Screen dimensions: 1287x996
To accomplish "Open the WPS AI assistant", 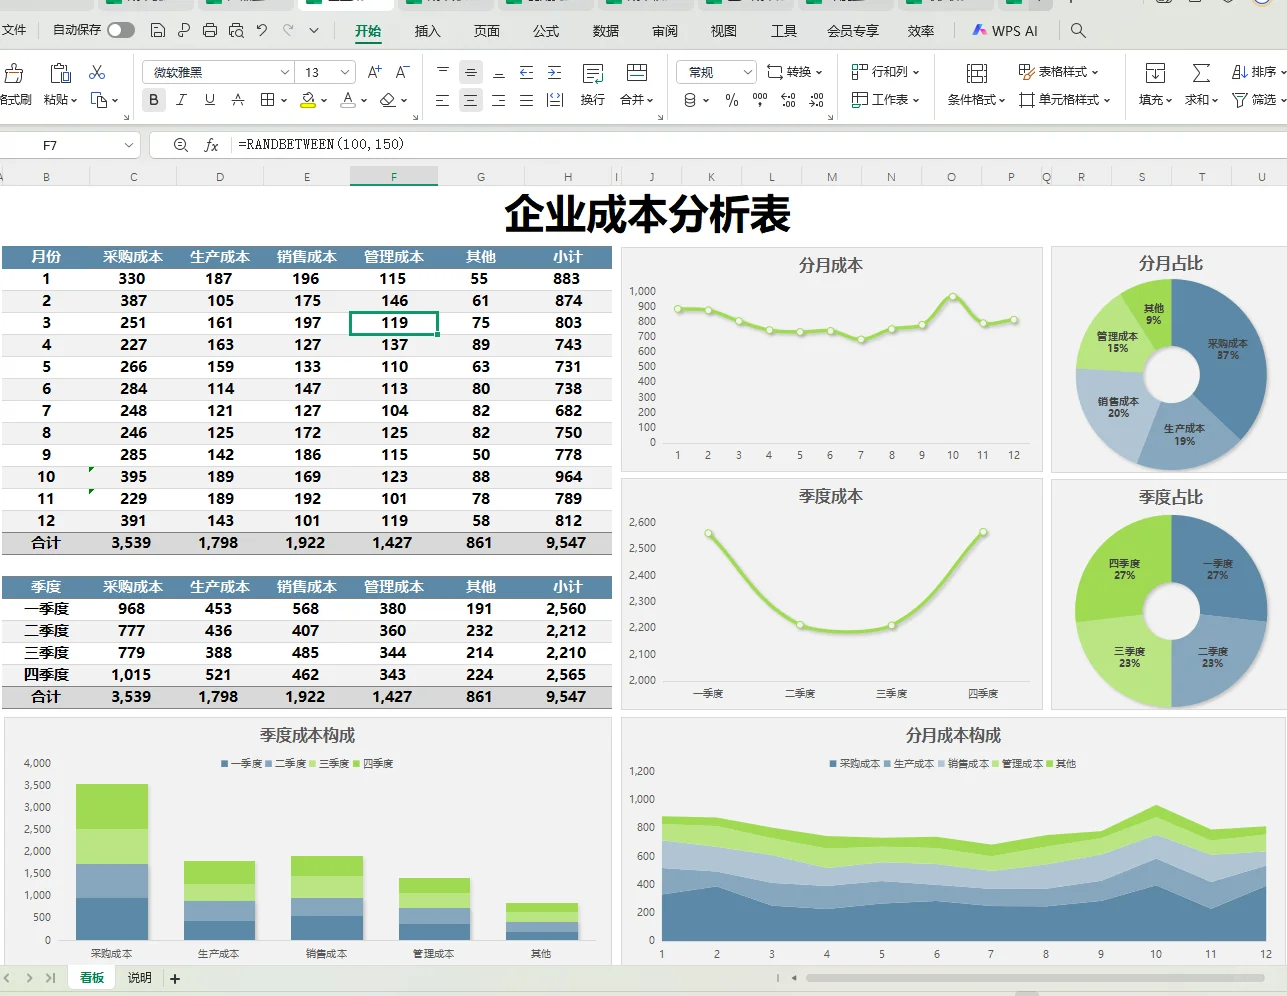I will coord(1005,30).
